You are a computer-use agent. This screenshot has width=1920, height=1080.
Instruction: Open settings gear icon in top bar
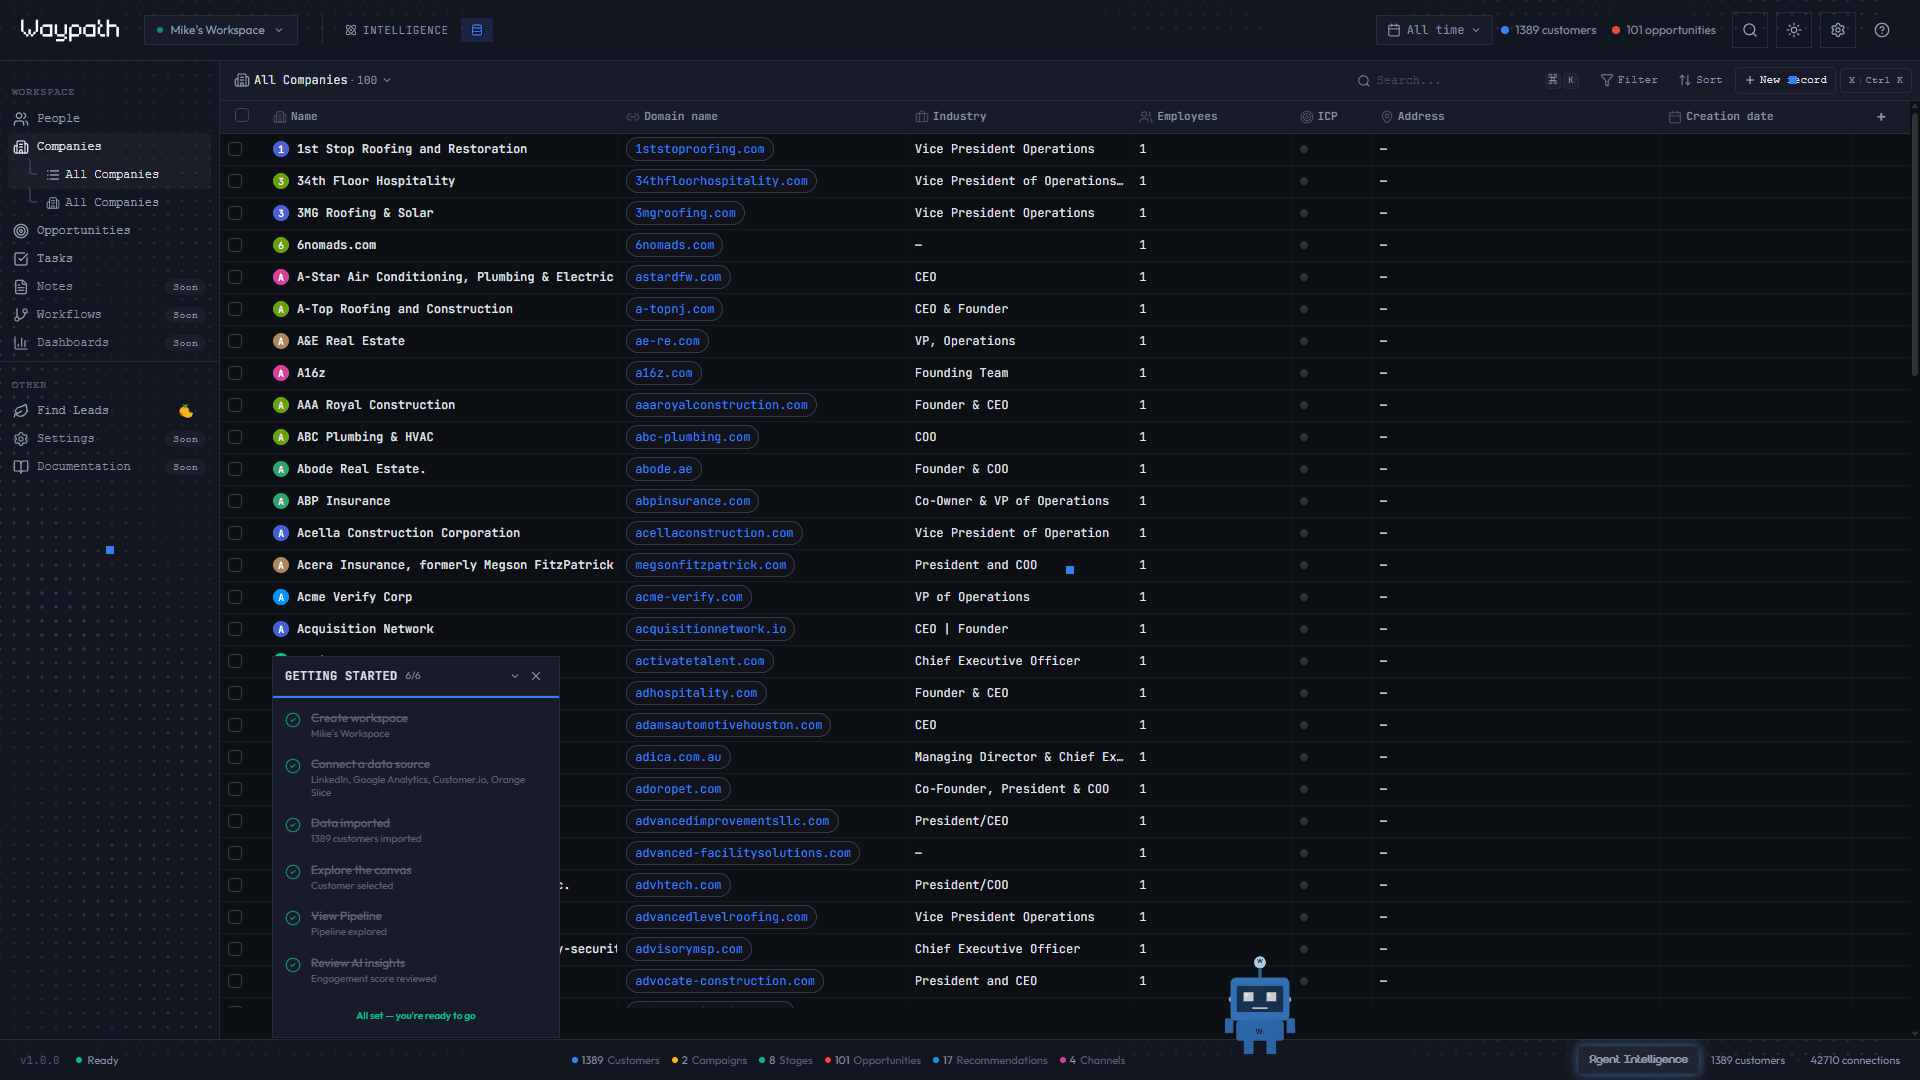click(1837, 30)
